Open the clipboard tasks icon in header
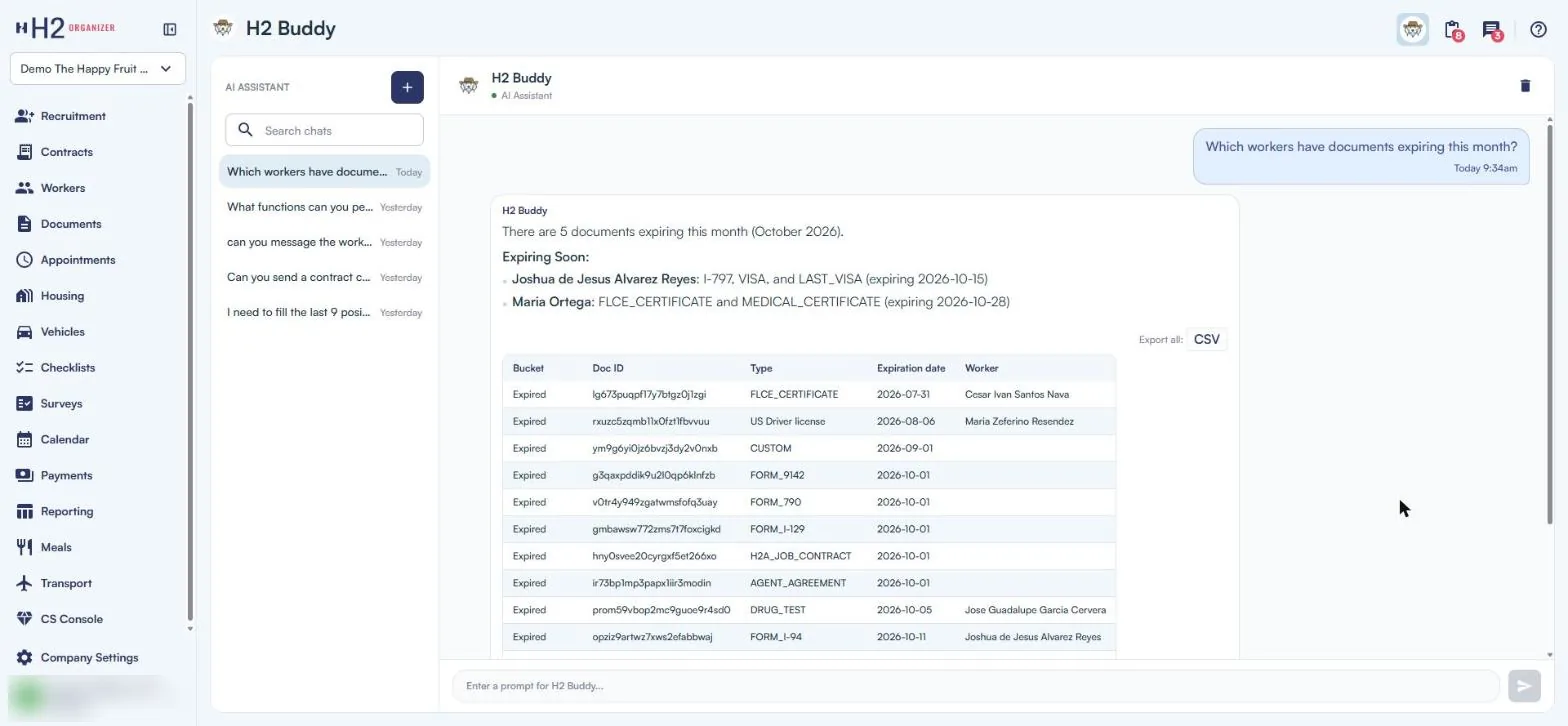The height and width of the screenshot is (726, 1568). click(x=1453, y=30)
